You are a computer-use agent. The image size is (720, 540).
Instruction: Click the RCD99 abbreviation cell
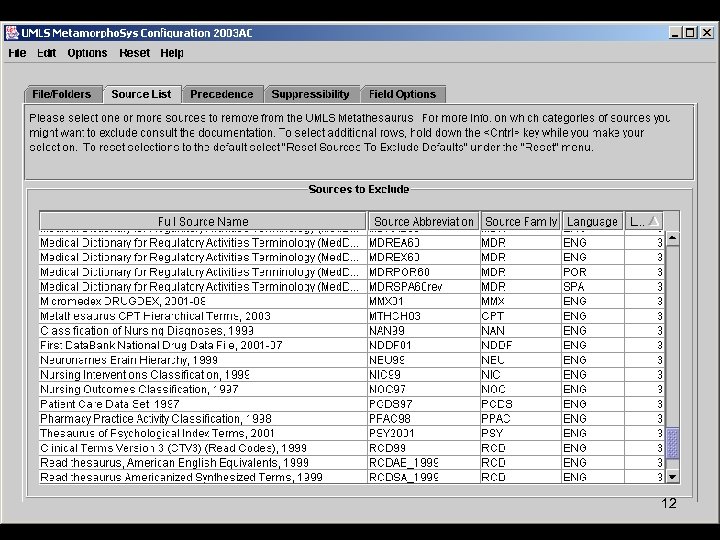coord(423,448)
